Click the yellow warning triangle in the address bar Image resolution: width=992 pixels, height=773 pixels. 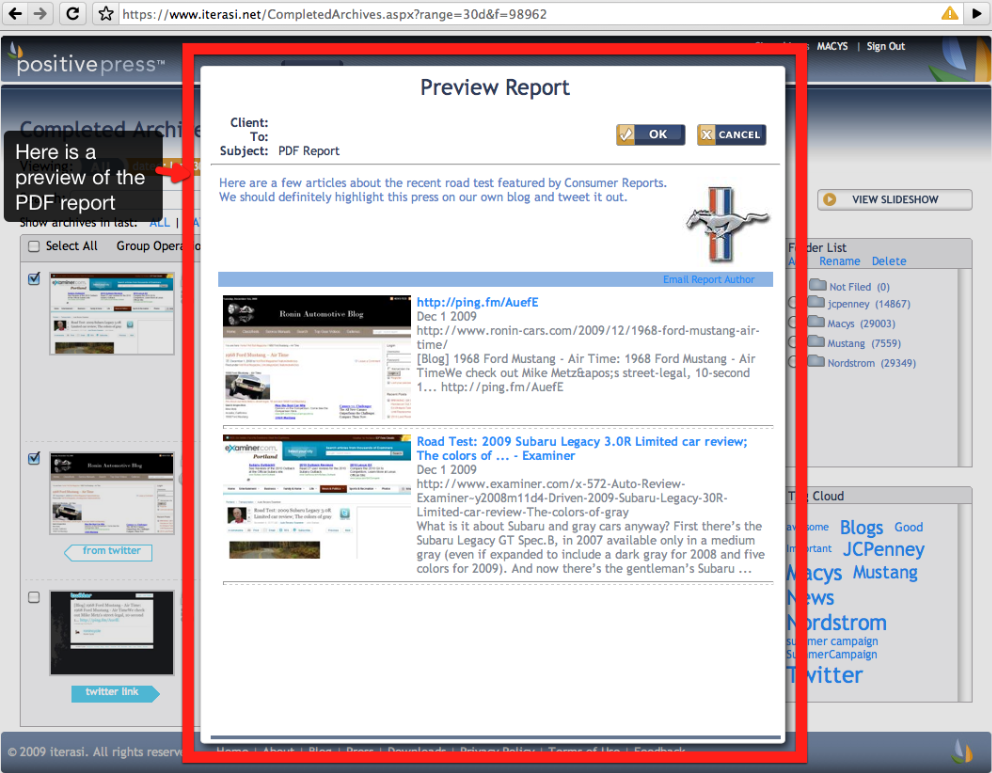[x=949, y=13]
